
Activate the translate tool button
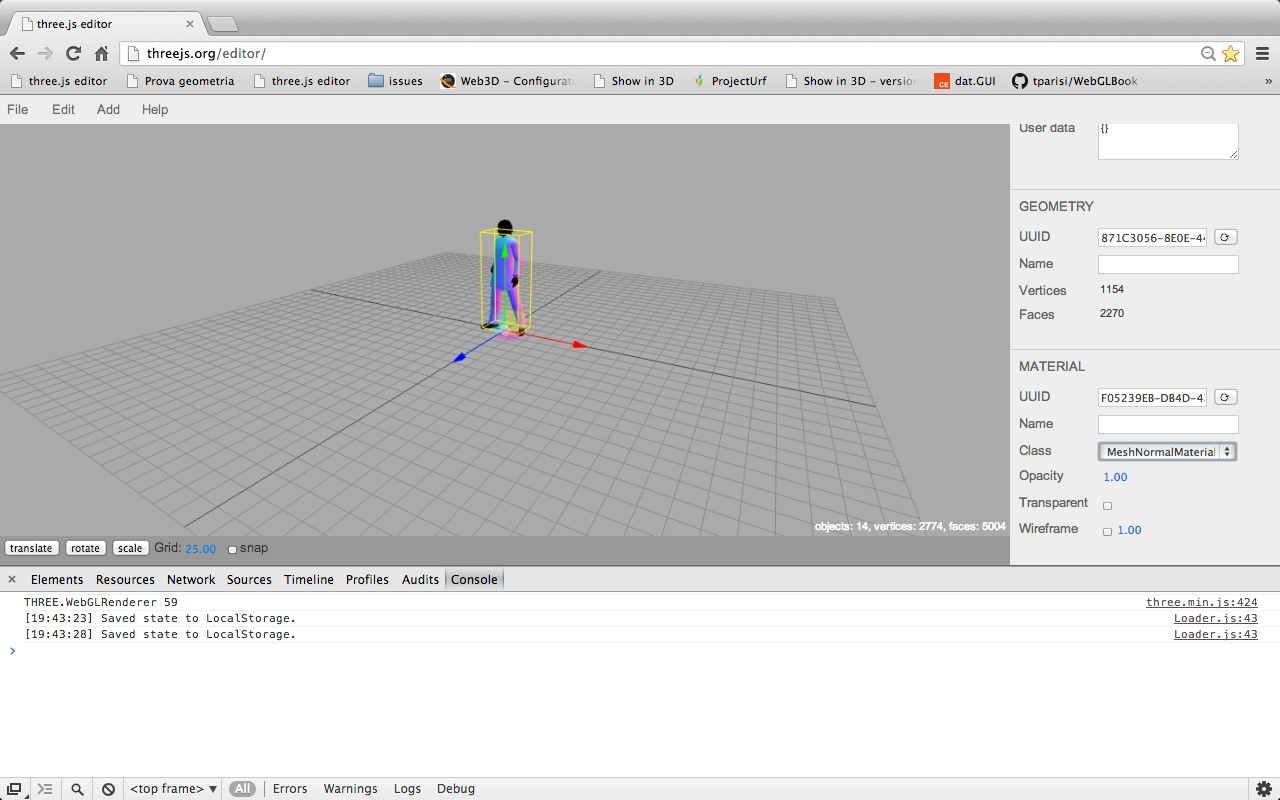pyautogui.click(x=32, y=548)
